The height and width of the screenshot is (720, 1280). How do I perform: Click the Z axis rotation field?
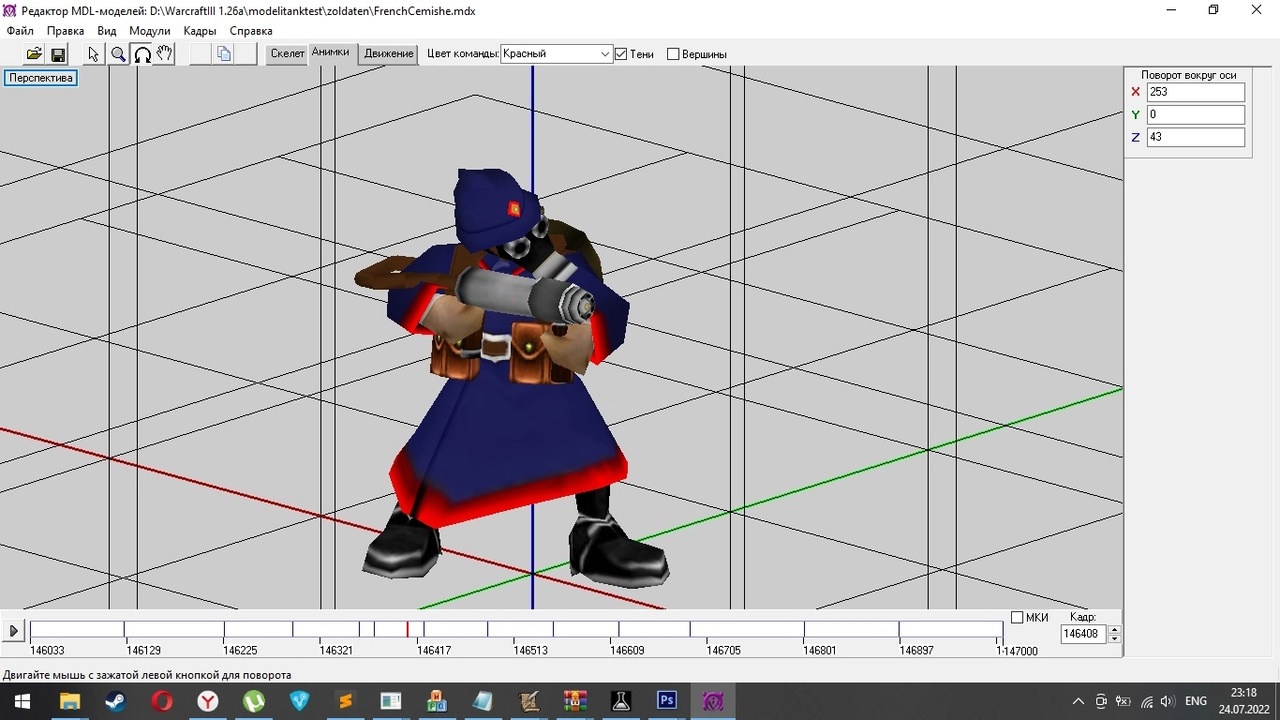point(1196,137)
